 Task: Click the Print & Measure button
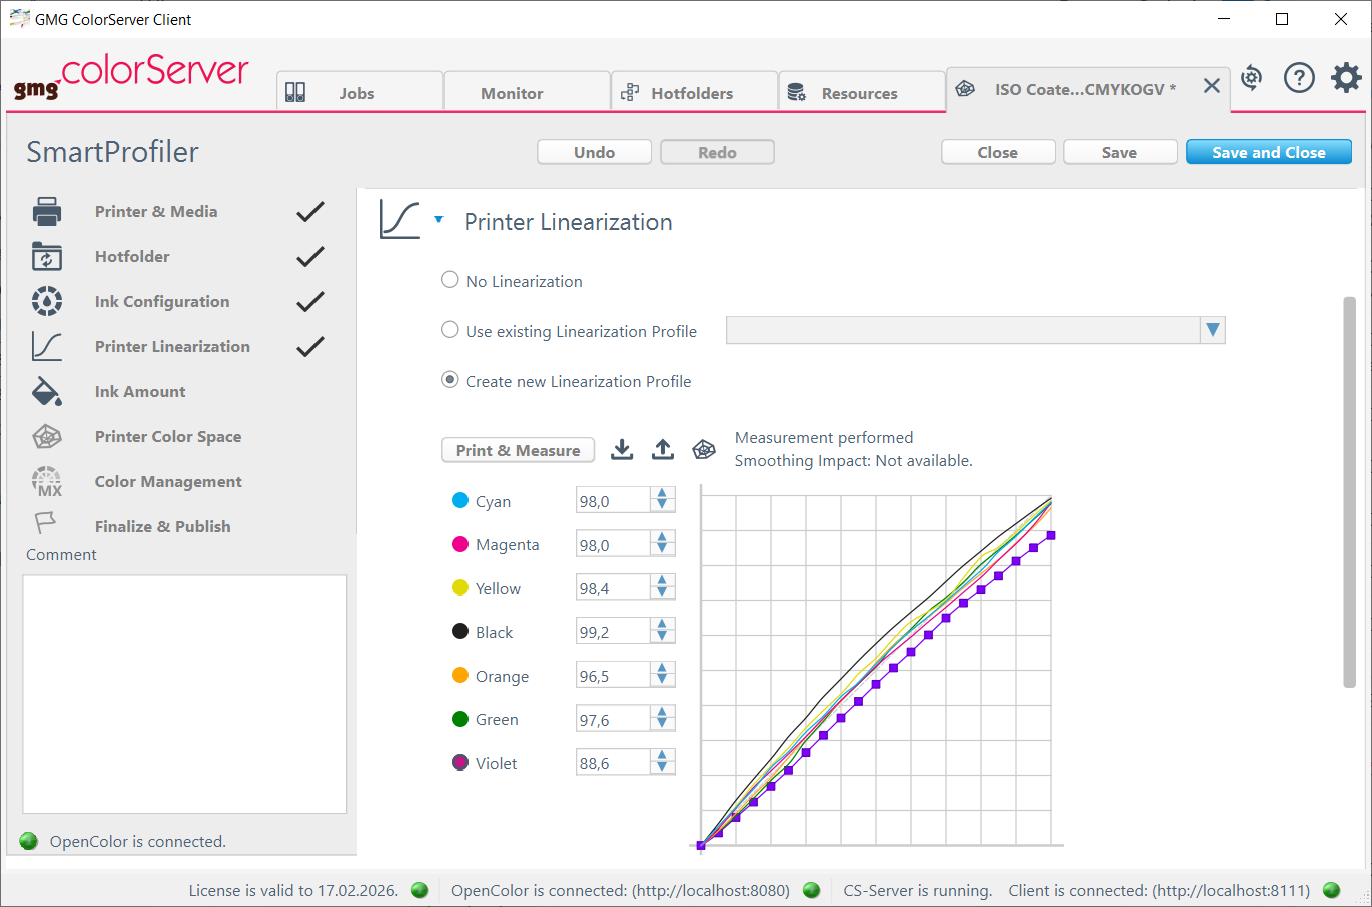click(x=517, y=450)
